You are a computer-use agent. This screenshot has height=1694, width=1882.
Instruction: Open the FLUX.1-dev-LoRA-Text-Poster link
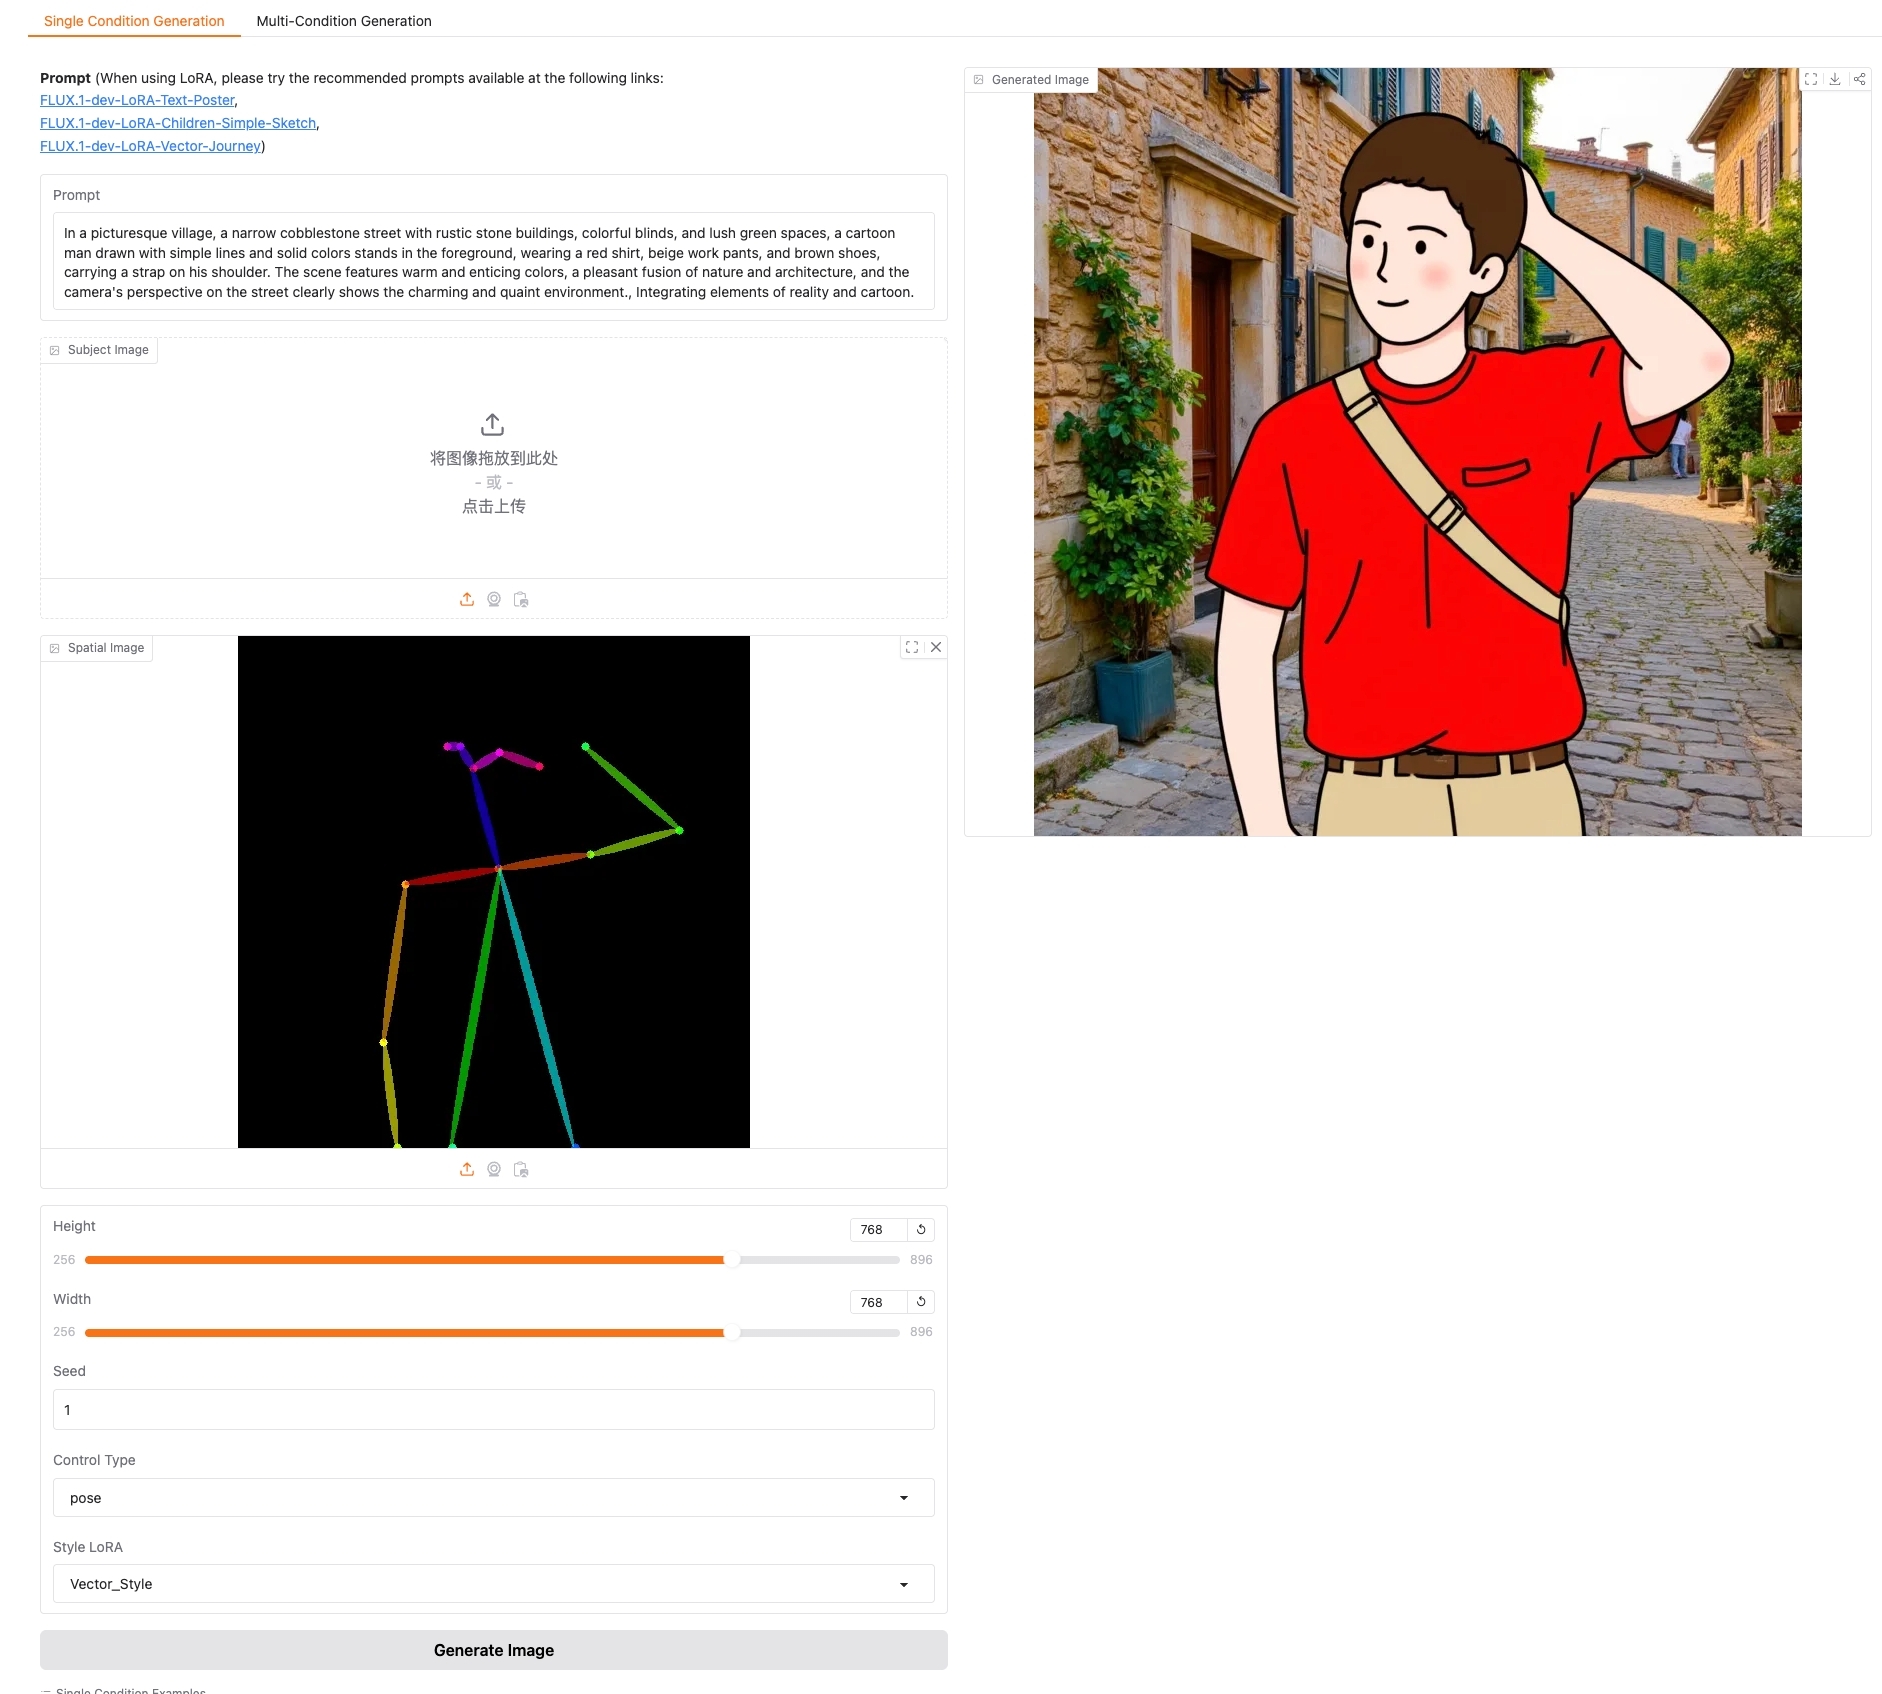[x=137, y=100]
